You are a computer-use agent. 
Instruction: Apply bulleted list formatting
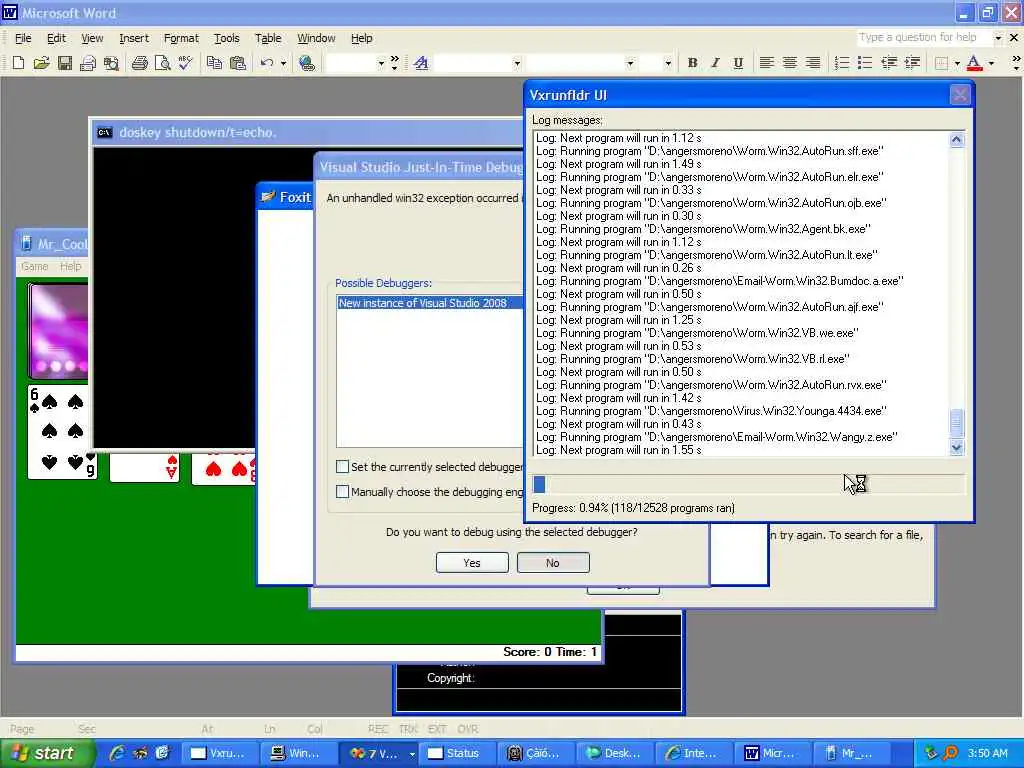tap(865, 63)
